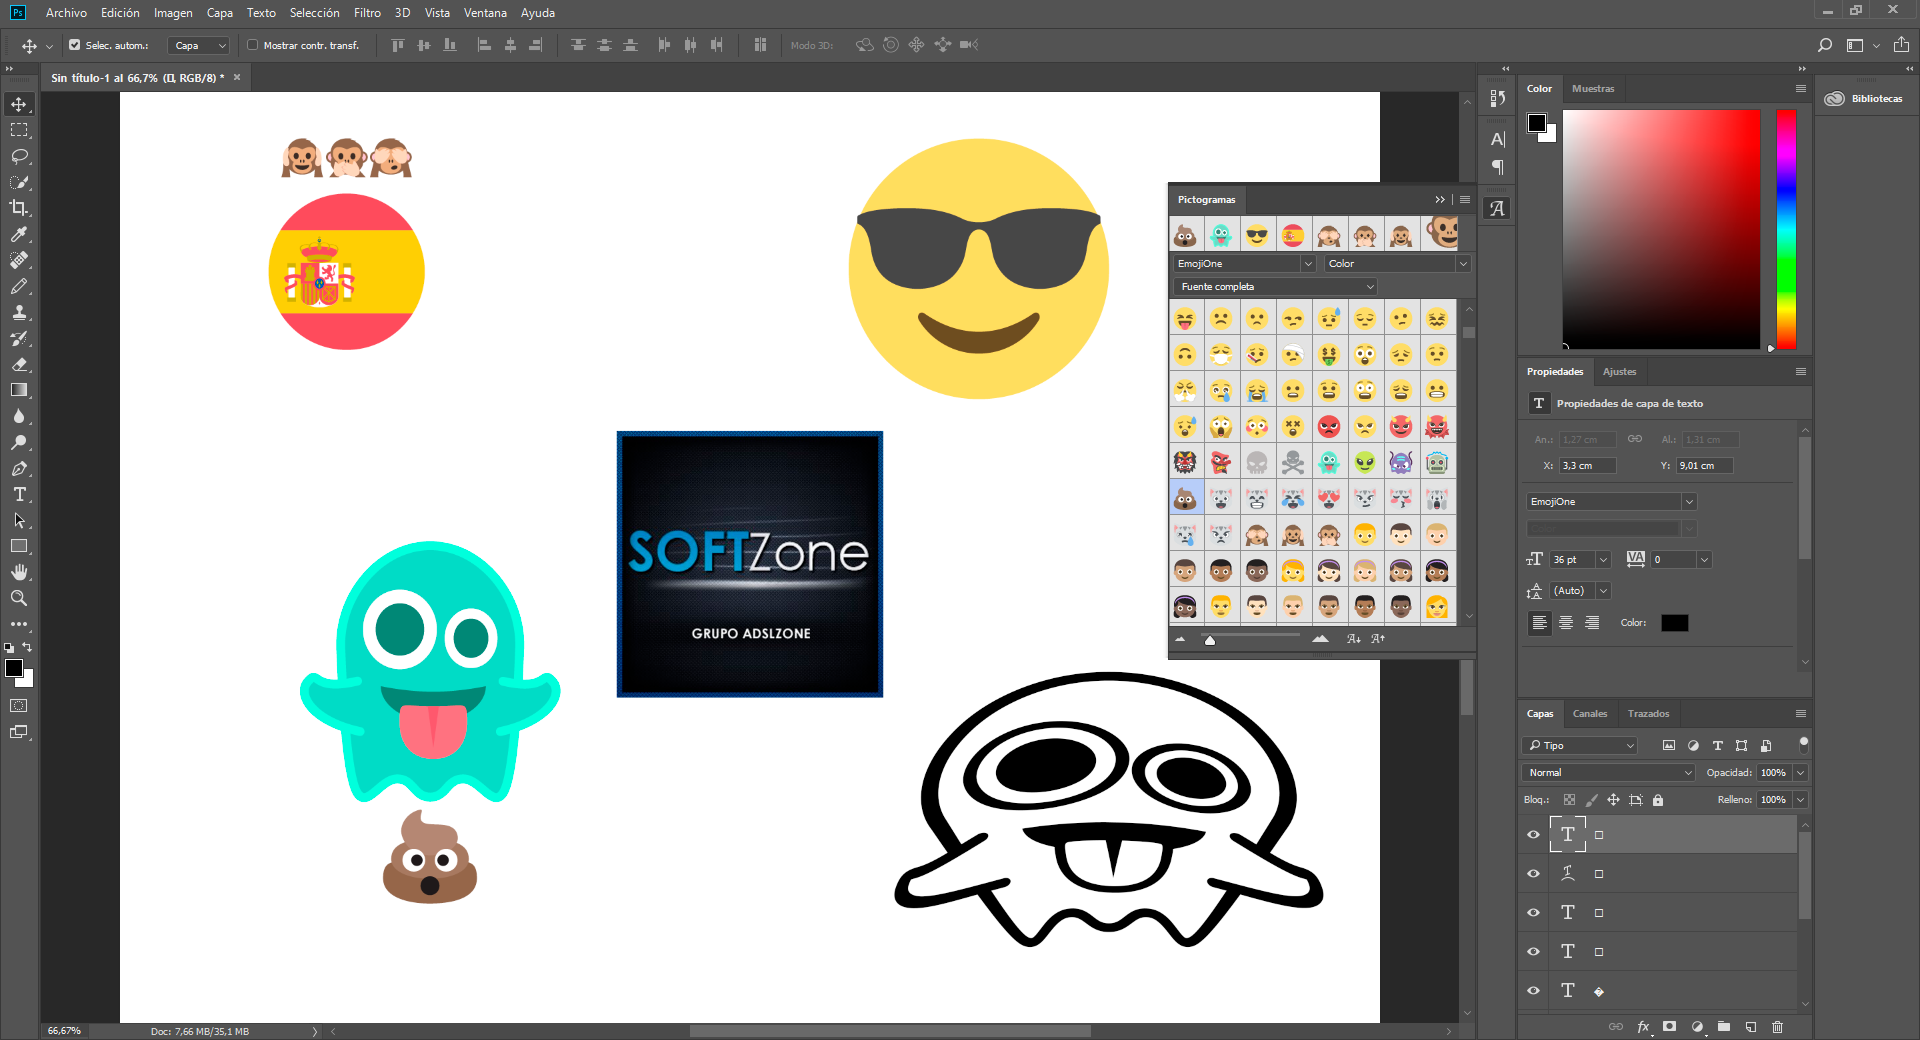Image resolution: width=1920 pixels, height=1040 pixels.
Task: Click the font size 36 pt field
Action: tap(1572, 560)
